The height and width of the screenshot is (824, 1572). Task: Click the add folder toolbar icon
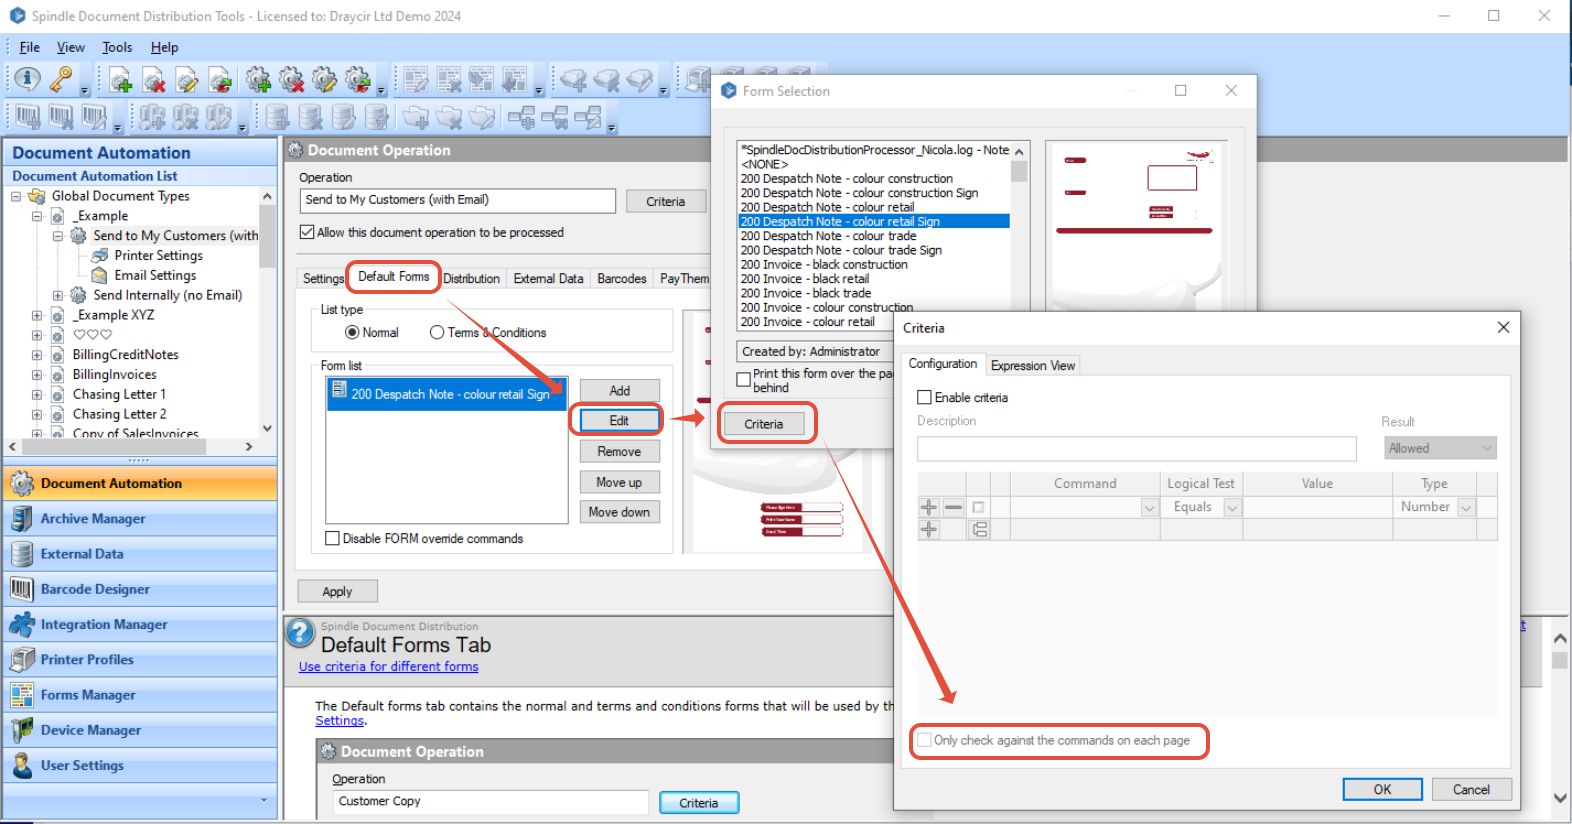416,118
